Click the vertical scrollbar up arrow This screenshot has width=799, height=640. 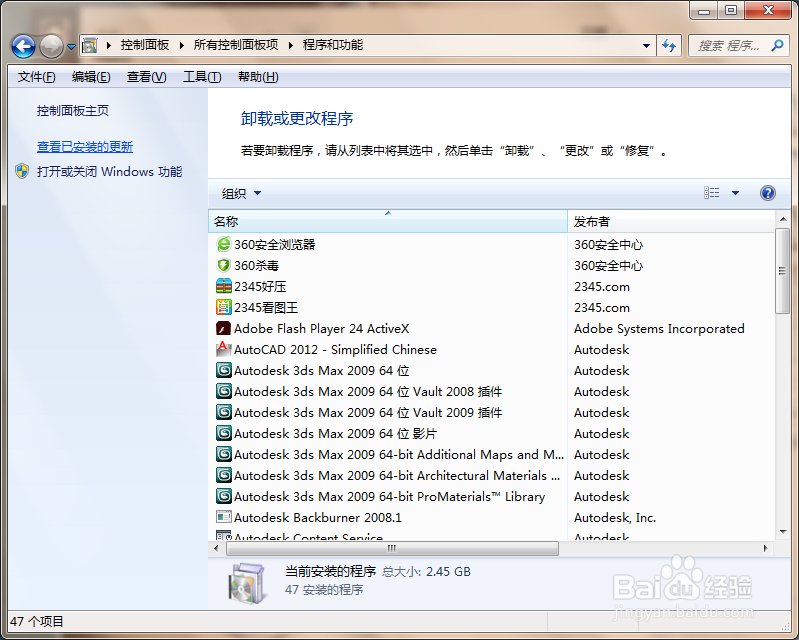point(783,219)
